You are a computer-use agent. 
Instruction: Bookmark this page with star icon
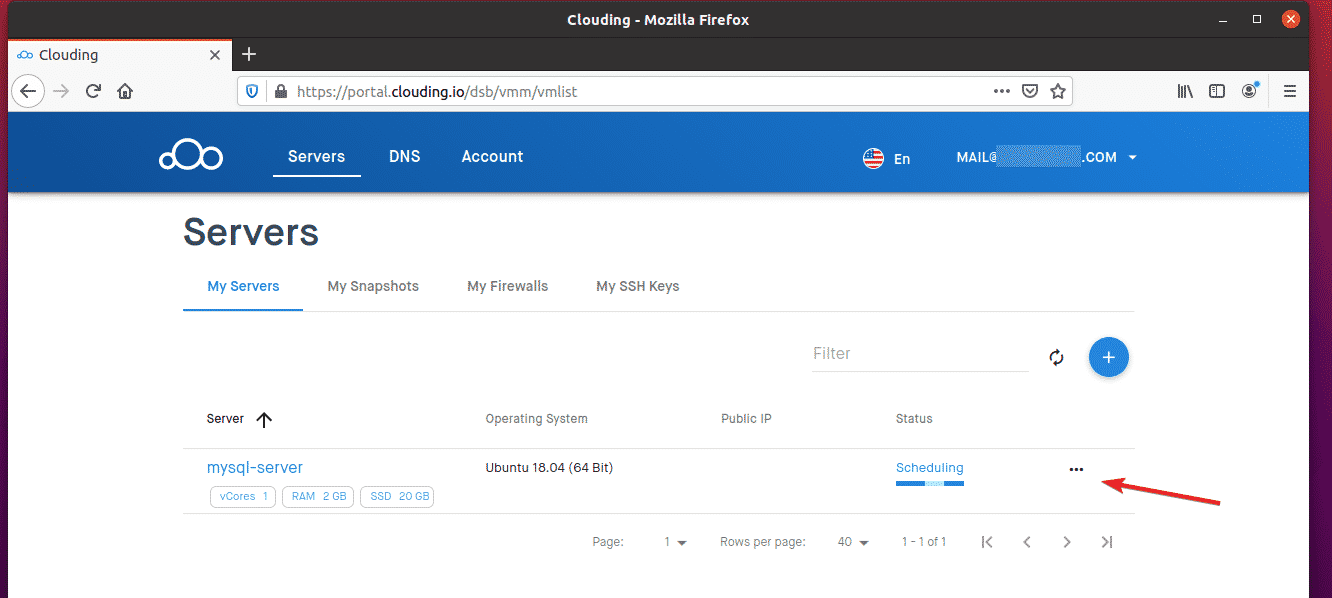1058,91
